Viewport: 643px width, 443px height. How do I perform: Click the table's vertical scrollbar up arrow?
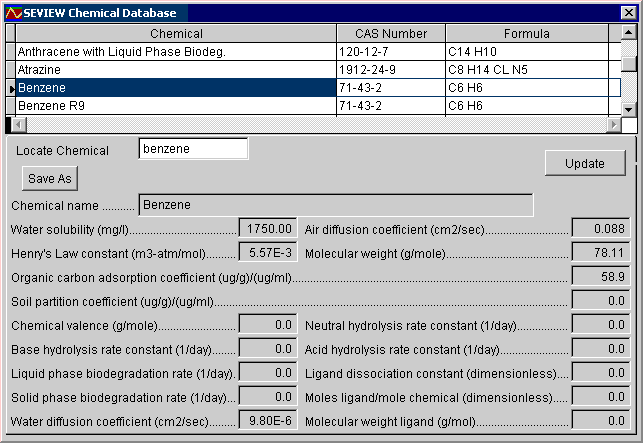tap(628, 32)
